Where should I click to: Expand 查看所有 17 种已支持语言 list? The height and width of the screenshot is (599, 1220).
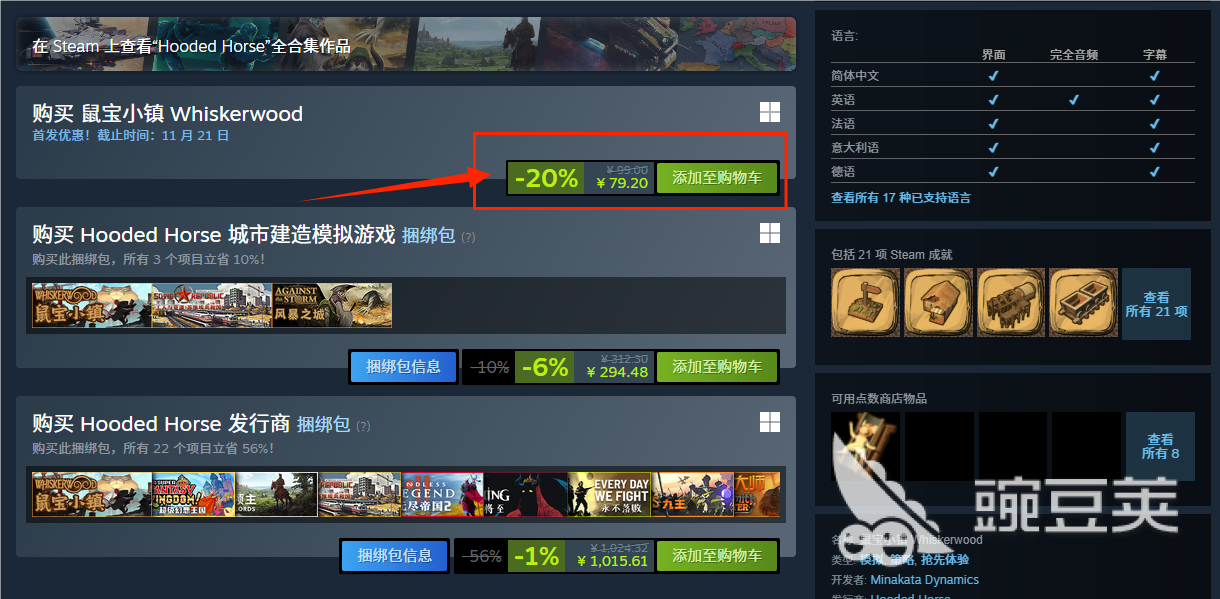click(x=900, y=198)
